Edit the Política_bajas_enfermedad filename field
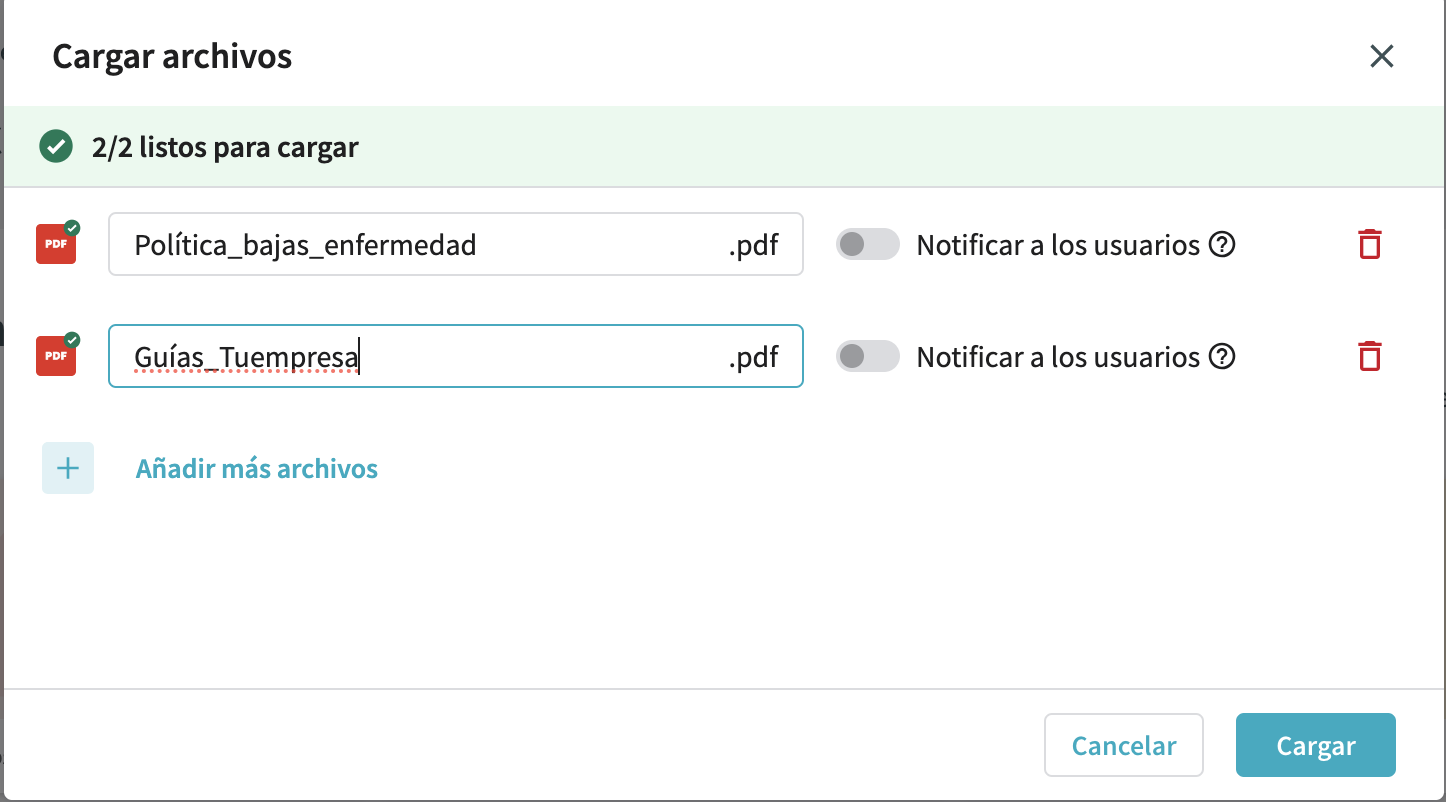The height and width of the screenshot is (802, 1446). coord(456,244)
